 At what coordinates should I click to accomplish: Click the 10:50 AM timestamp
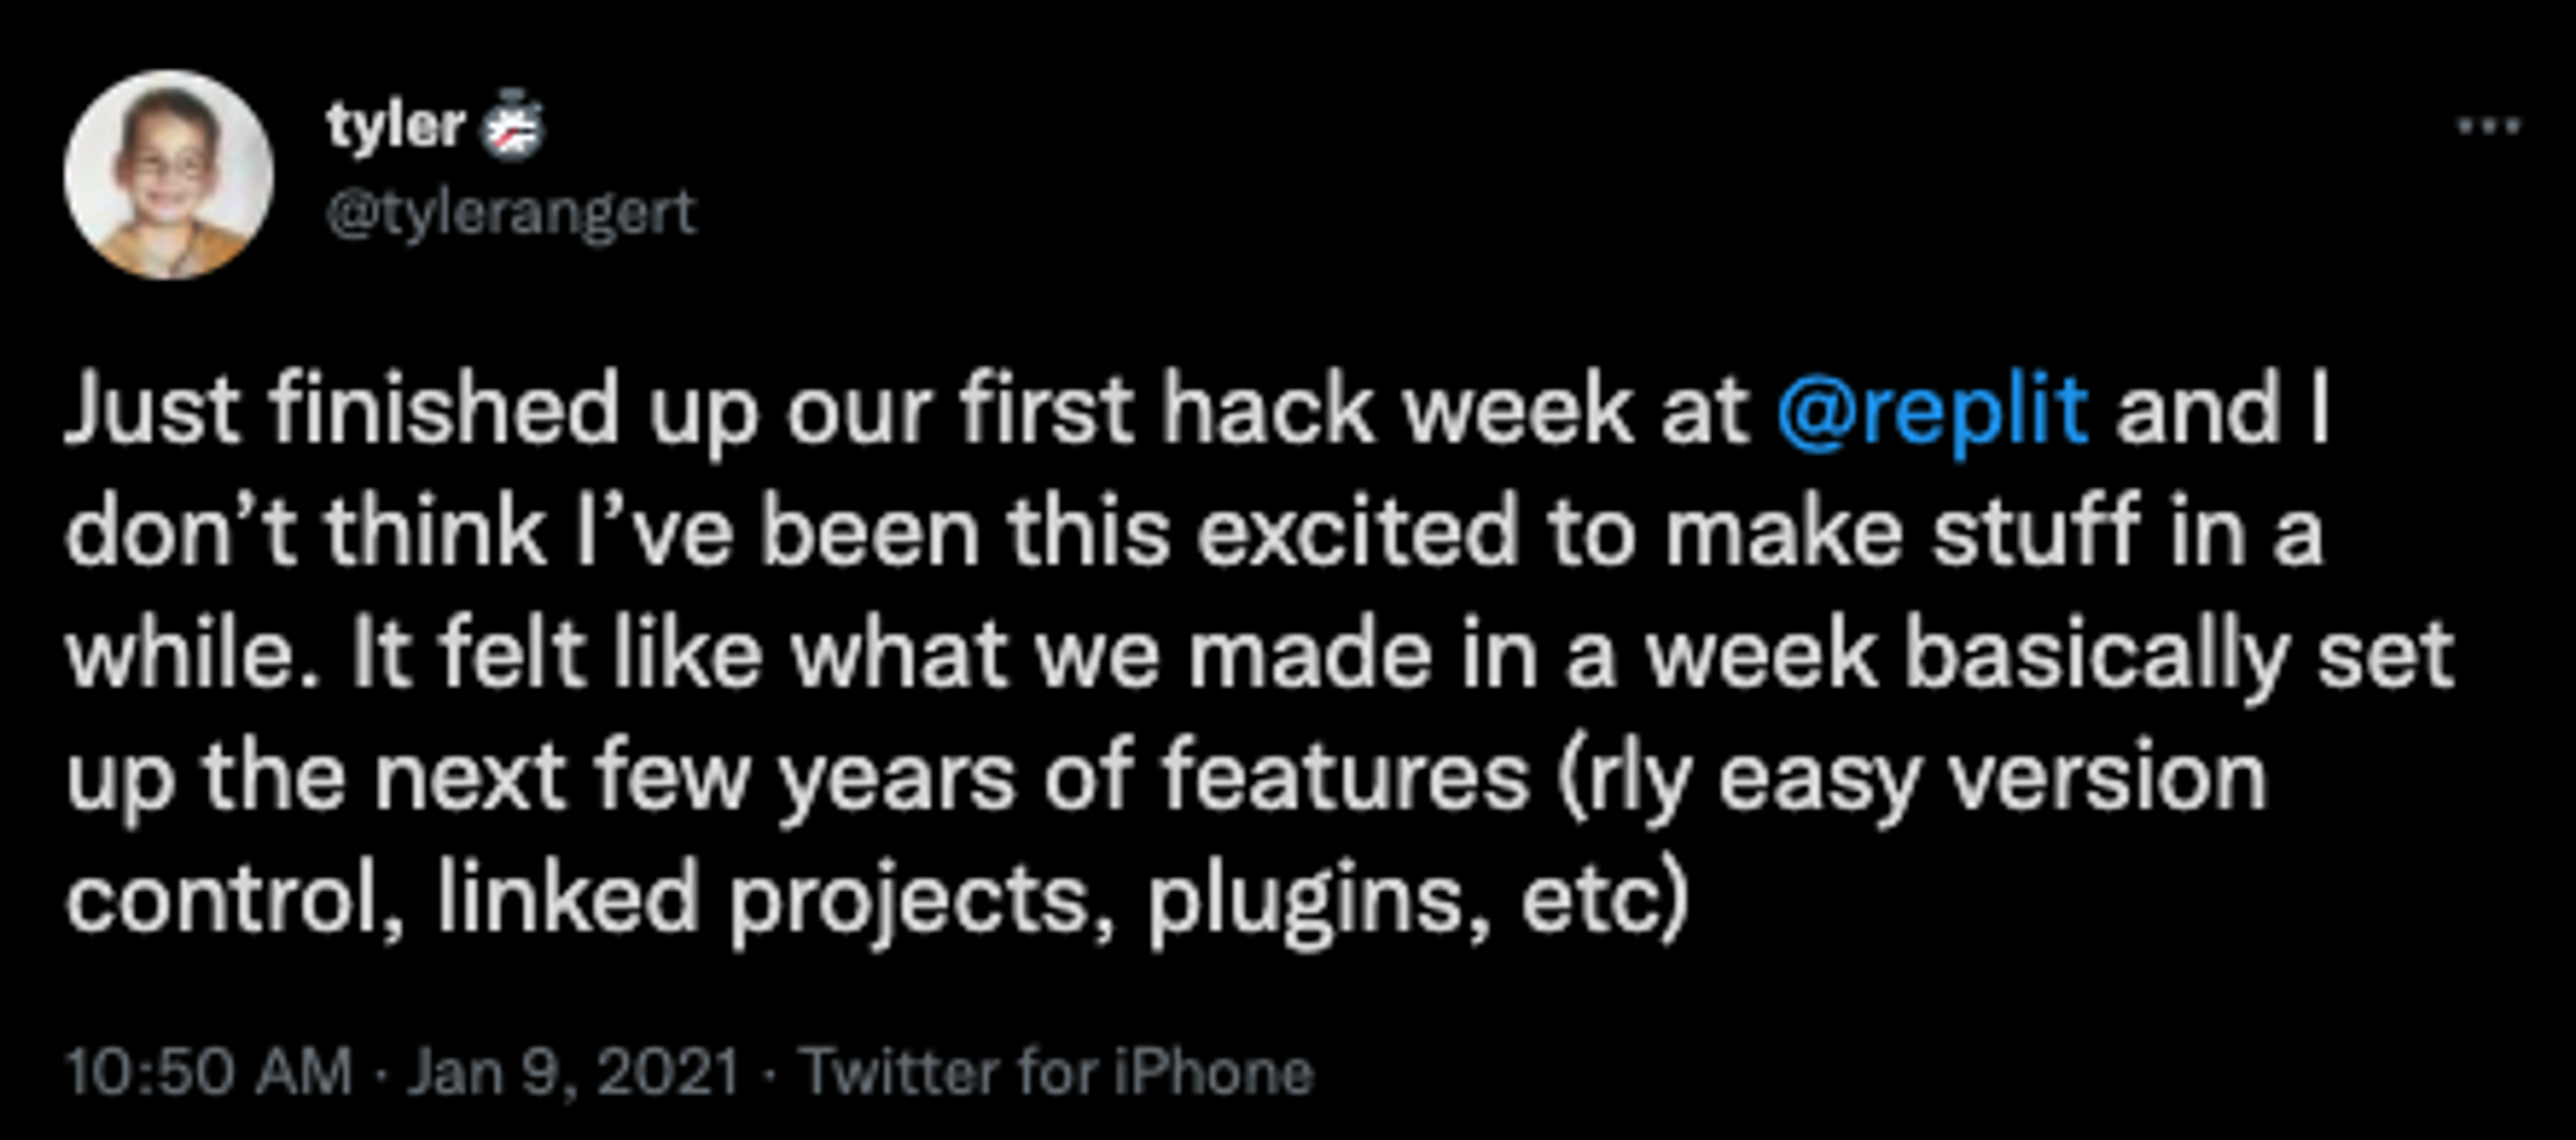209,1072
